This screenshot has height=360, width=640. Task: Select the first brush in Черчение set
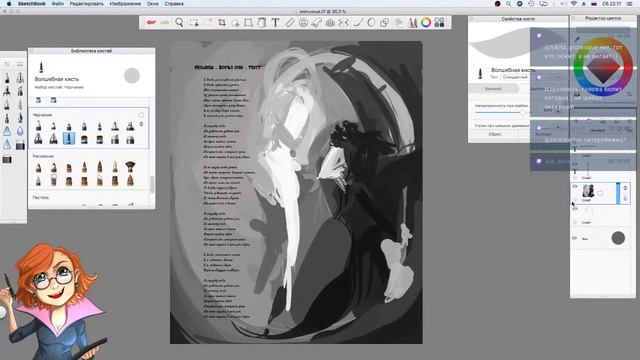[38, 126]
